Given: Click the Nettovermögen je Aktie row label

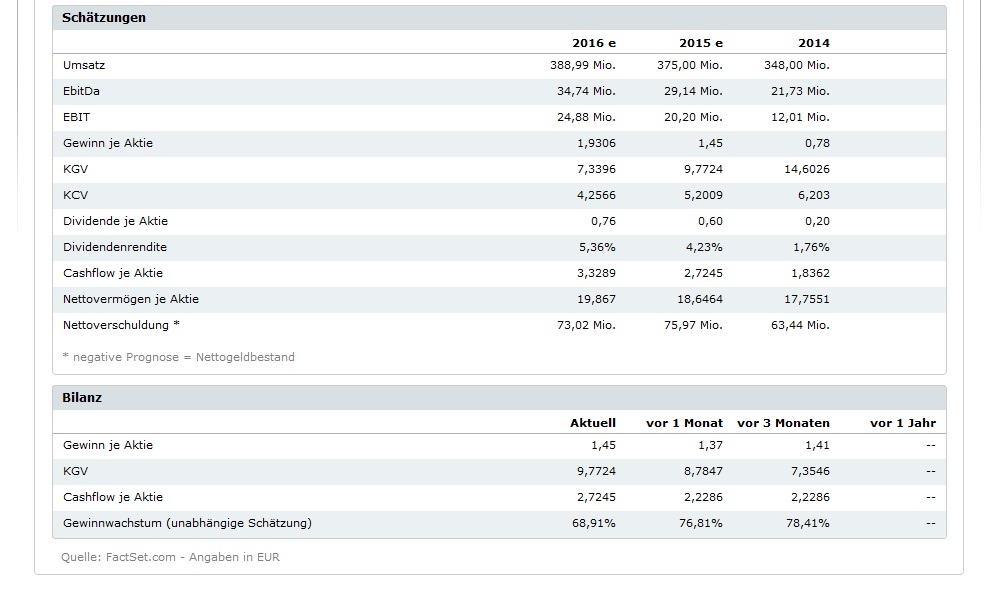Looking at the screenshot, I should click(x=131, y=299).
